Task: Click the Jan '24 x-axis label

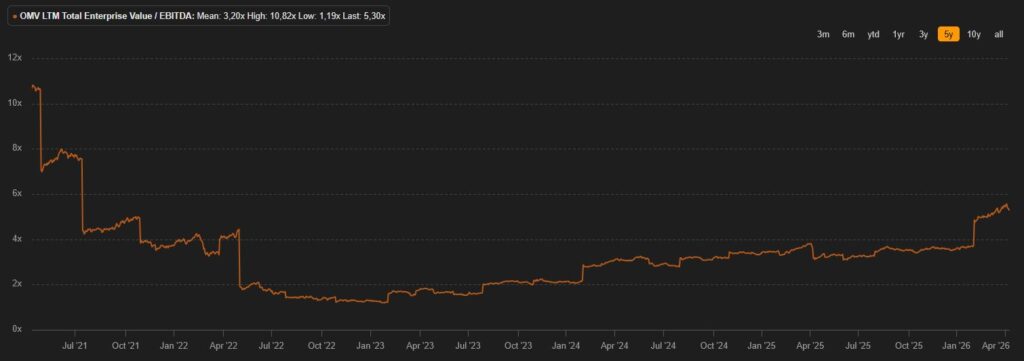Action: [567, 345]
